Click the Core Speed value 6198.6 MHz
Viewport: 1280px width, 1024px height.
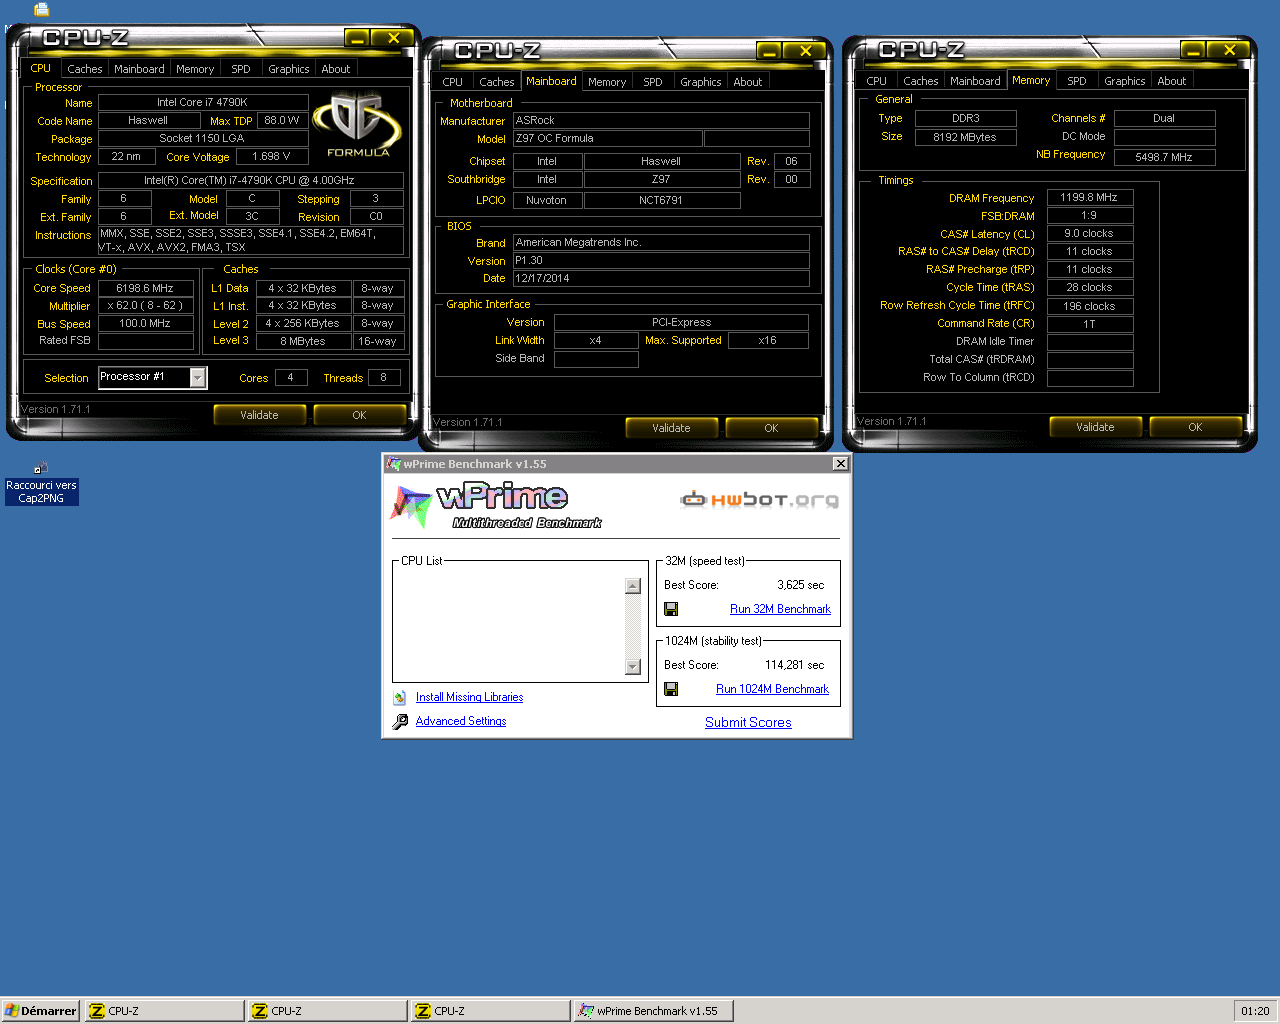click(x=145, y=288)
